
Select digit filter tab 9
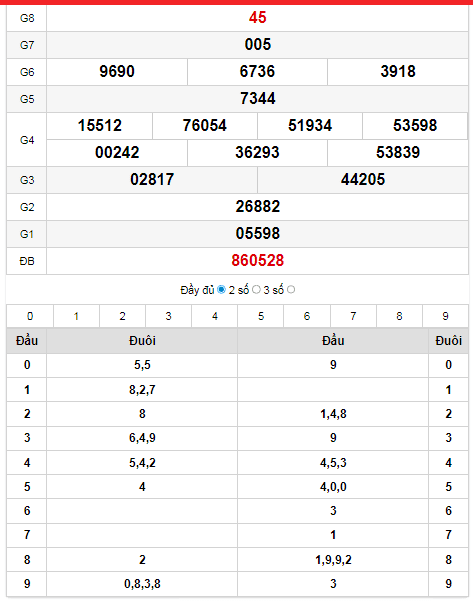pos(445,316)
